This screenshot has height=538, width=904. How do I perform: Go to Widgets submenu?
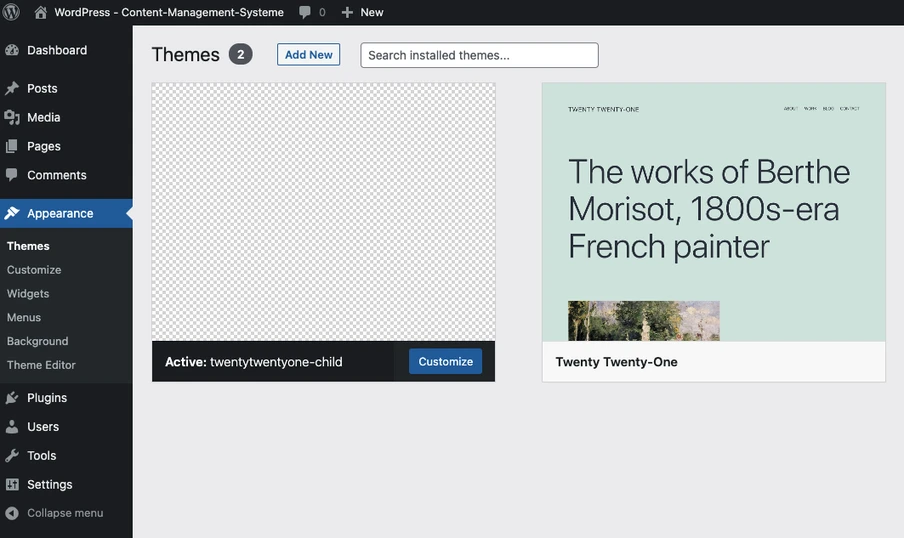point(28,294)
